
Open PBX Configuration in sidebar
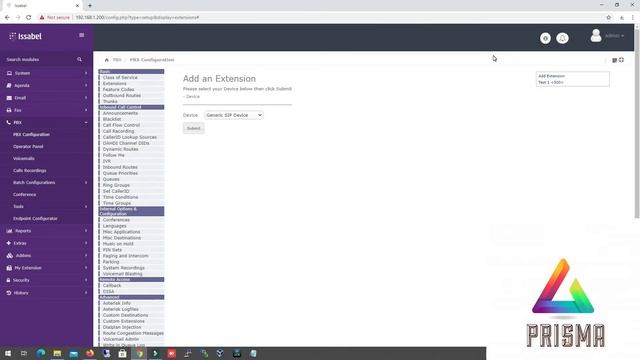pos(31,134)
